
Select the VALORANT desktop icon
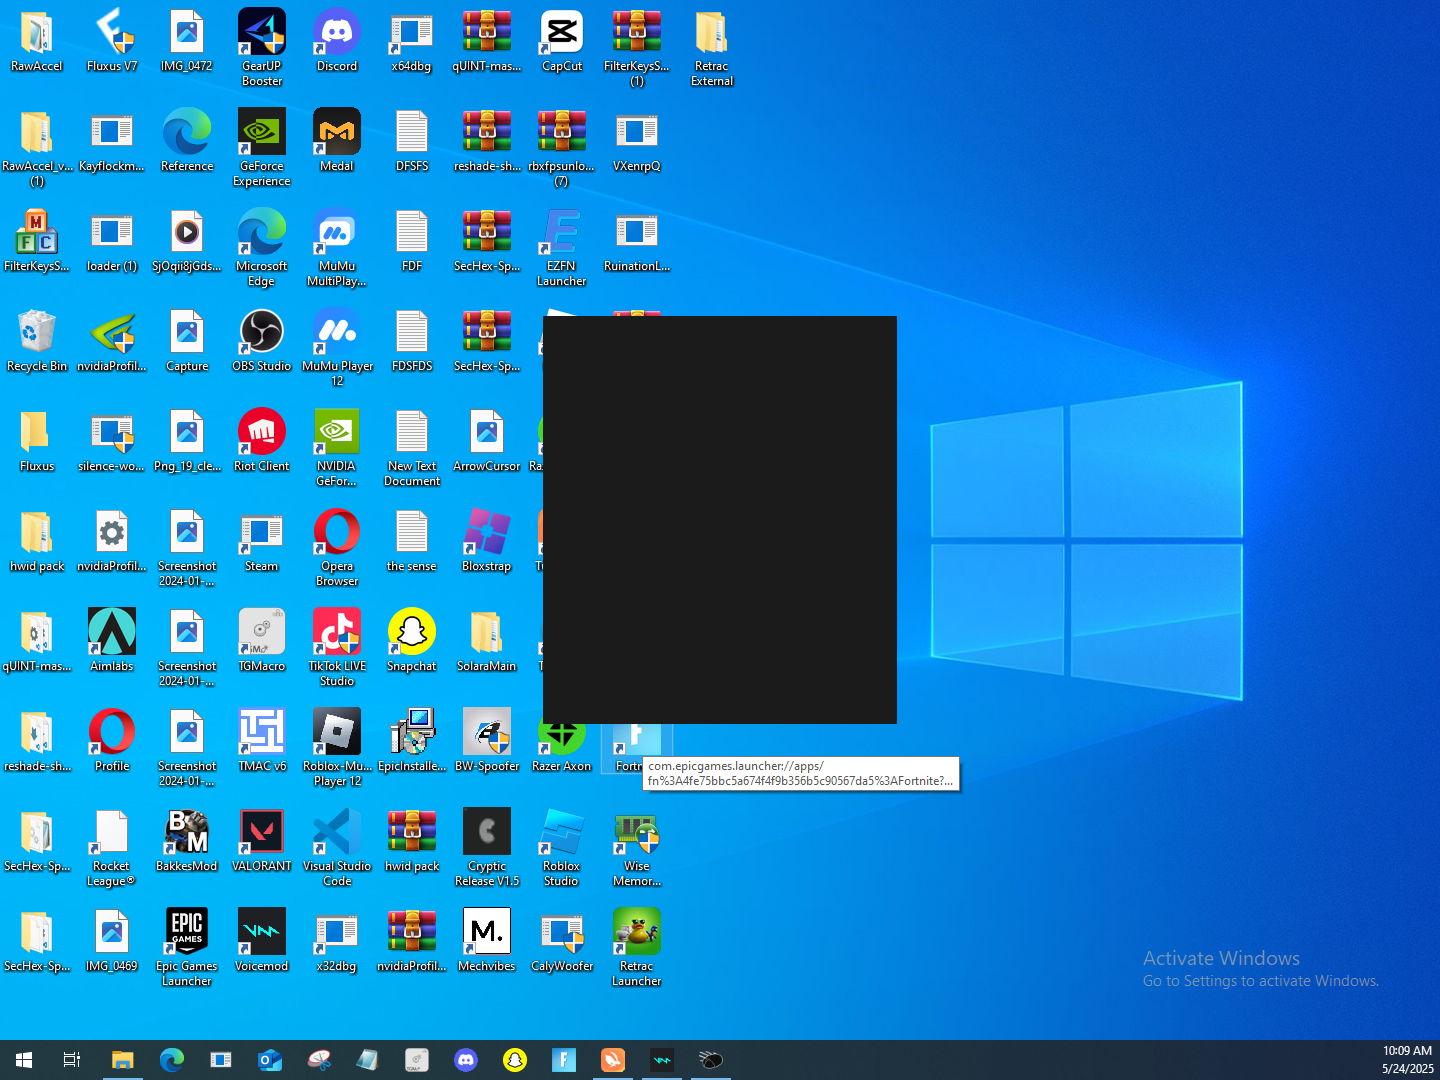(x=262, y=833)
